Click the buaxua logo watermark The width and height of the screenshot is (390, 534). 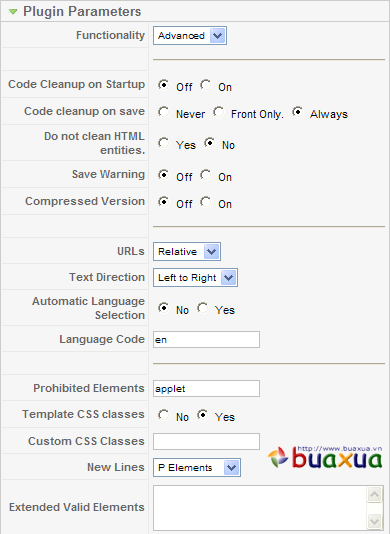[325, 457]
